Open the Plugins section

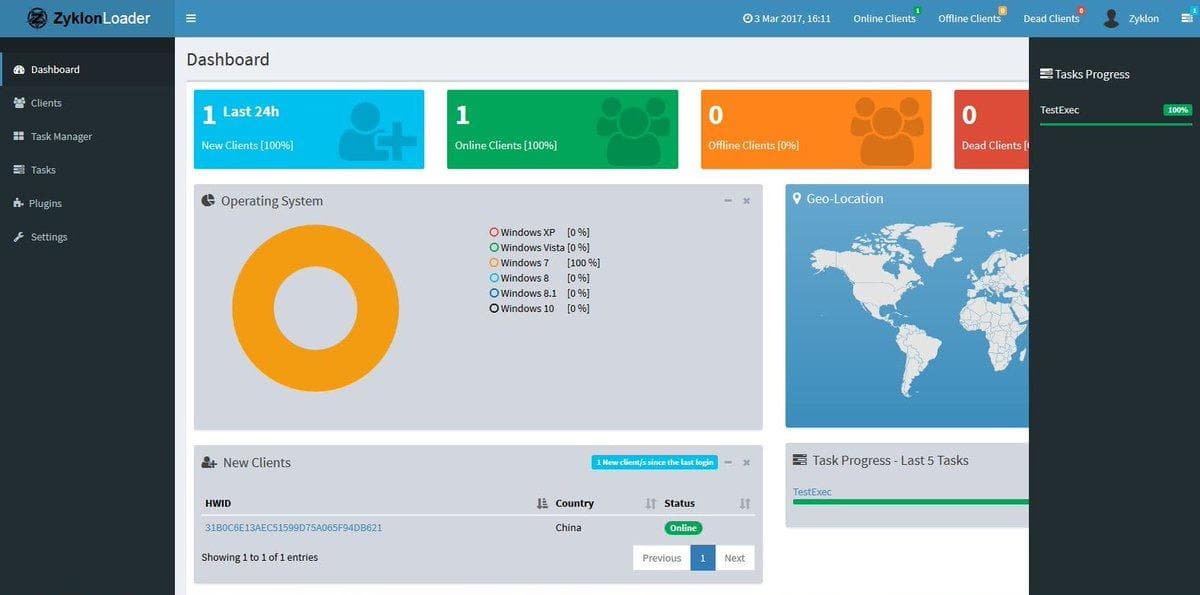(45, 203)
